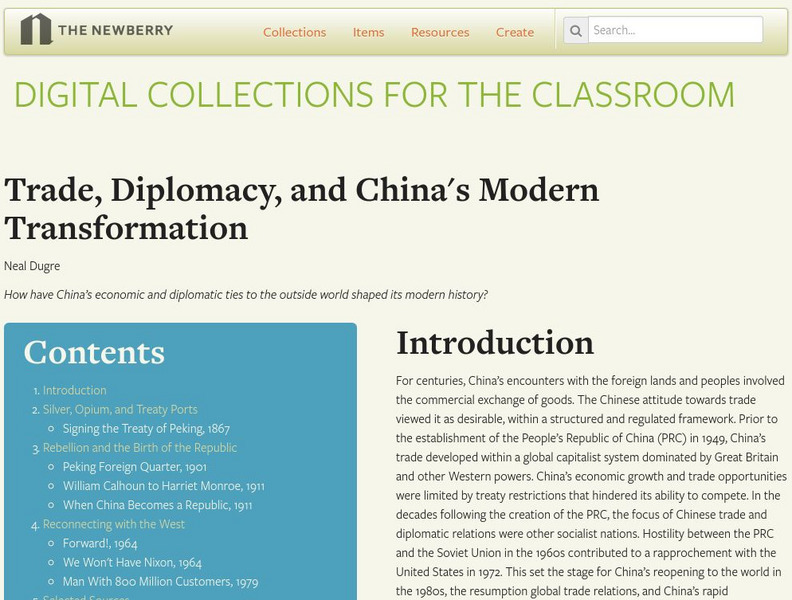This screenshot has height=600, width=792.
Task: Click the magnifying glass search icon
Action: coord(576,30)
